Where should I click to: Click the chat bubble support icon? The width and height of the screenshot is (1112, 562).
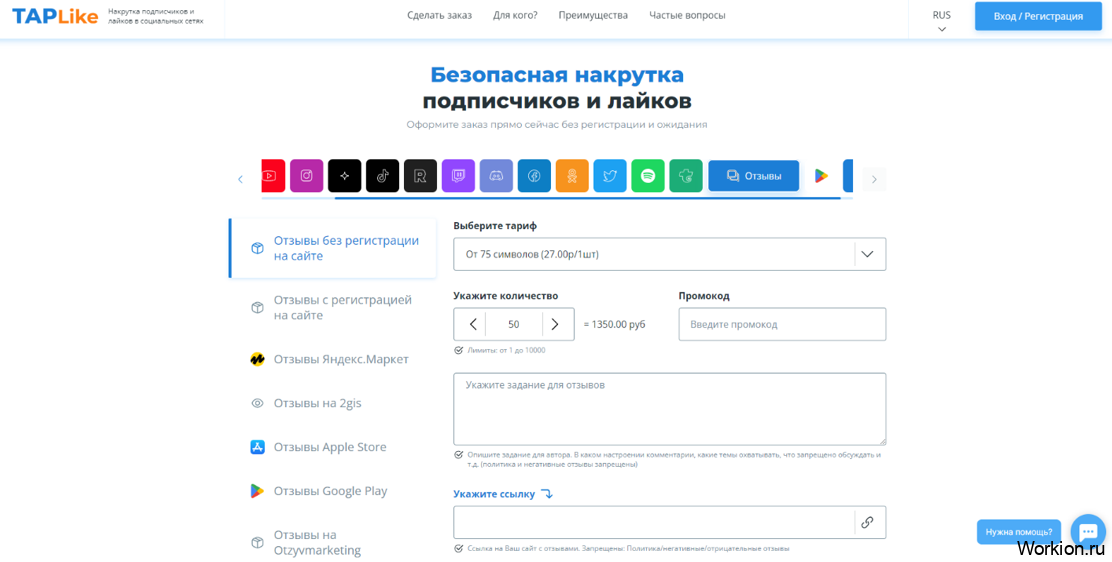pyautogui.click(x=1086, y=531)
